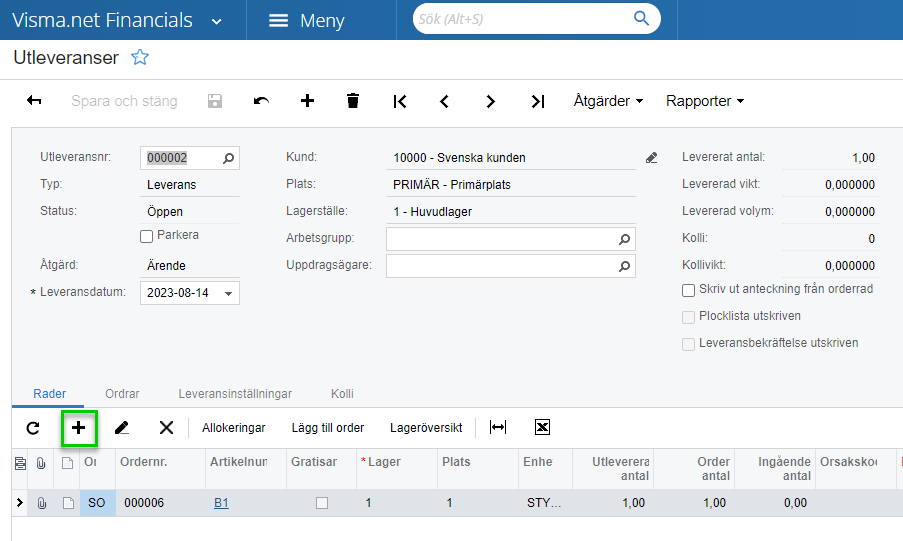Go to next record arrow
The width and height of the screenshot is (903, 541).
(x=490, y=101)
